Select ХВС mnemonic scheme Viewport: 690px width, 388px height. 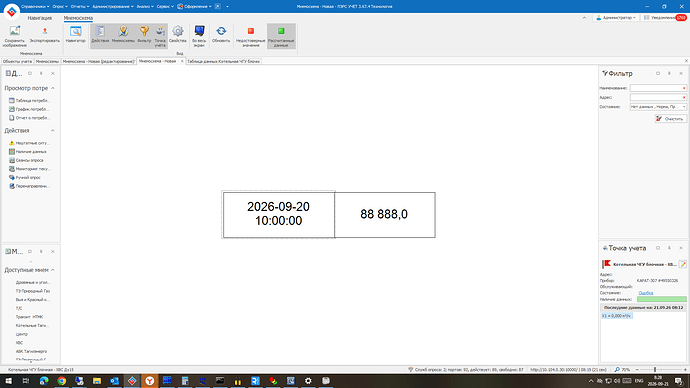(19, 343)
